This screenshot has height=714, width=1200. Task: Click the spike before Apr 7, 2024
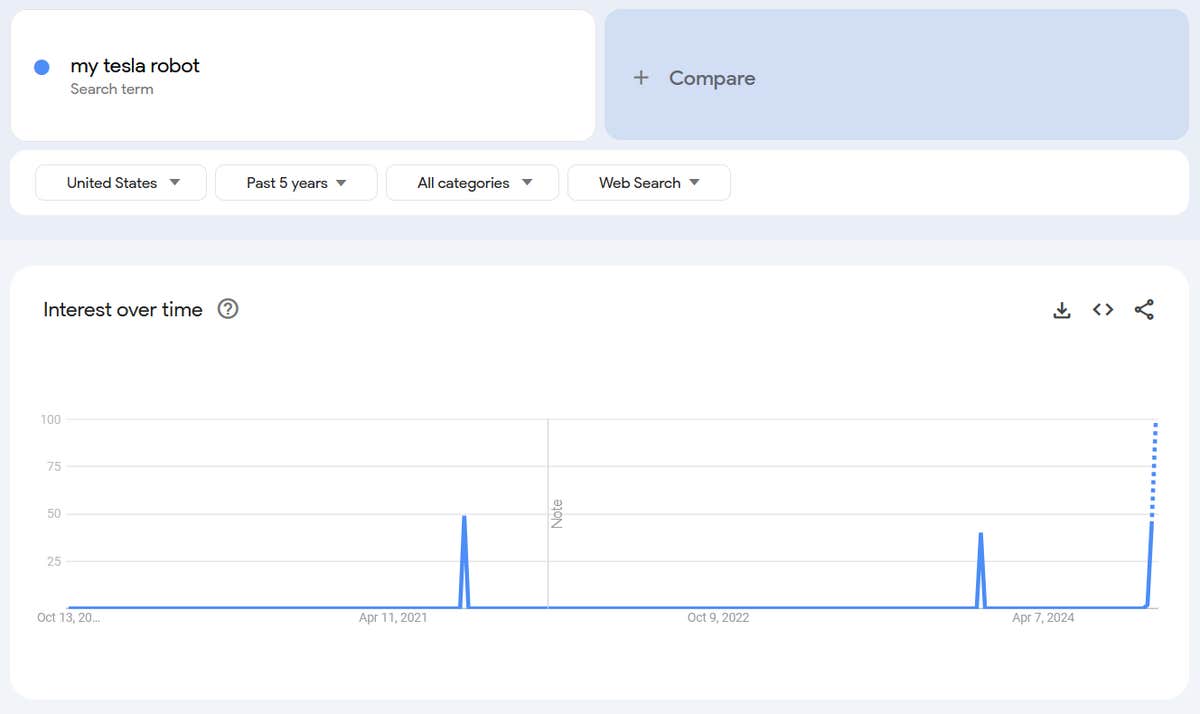(980, 535)
